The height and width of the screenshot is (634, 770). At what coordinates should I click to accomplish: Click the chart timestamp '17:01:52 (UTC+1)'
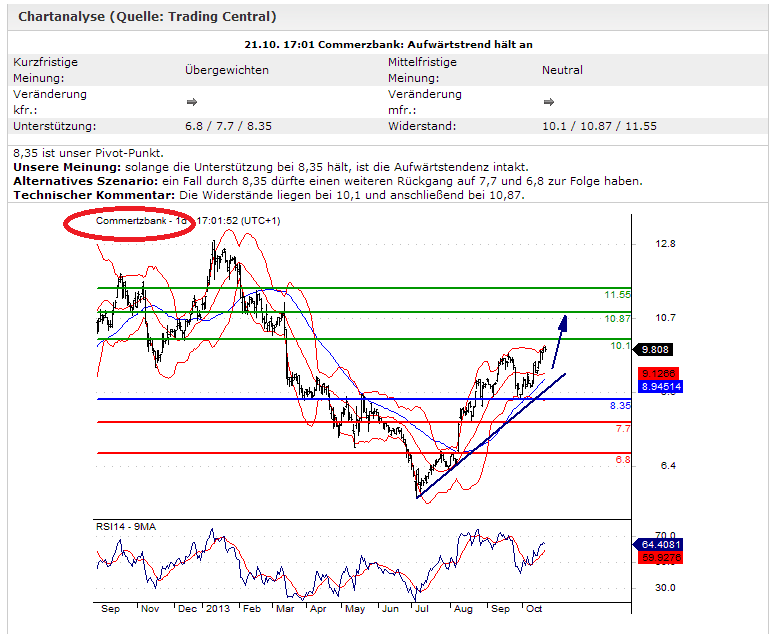239,221
